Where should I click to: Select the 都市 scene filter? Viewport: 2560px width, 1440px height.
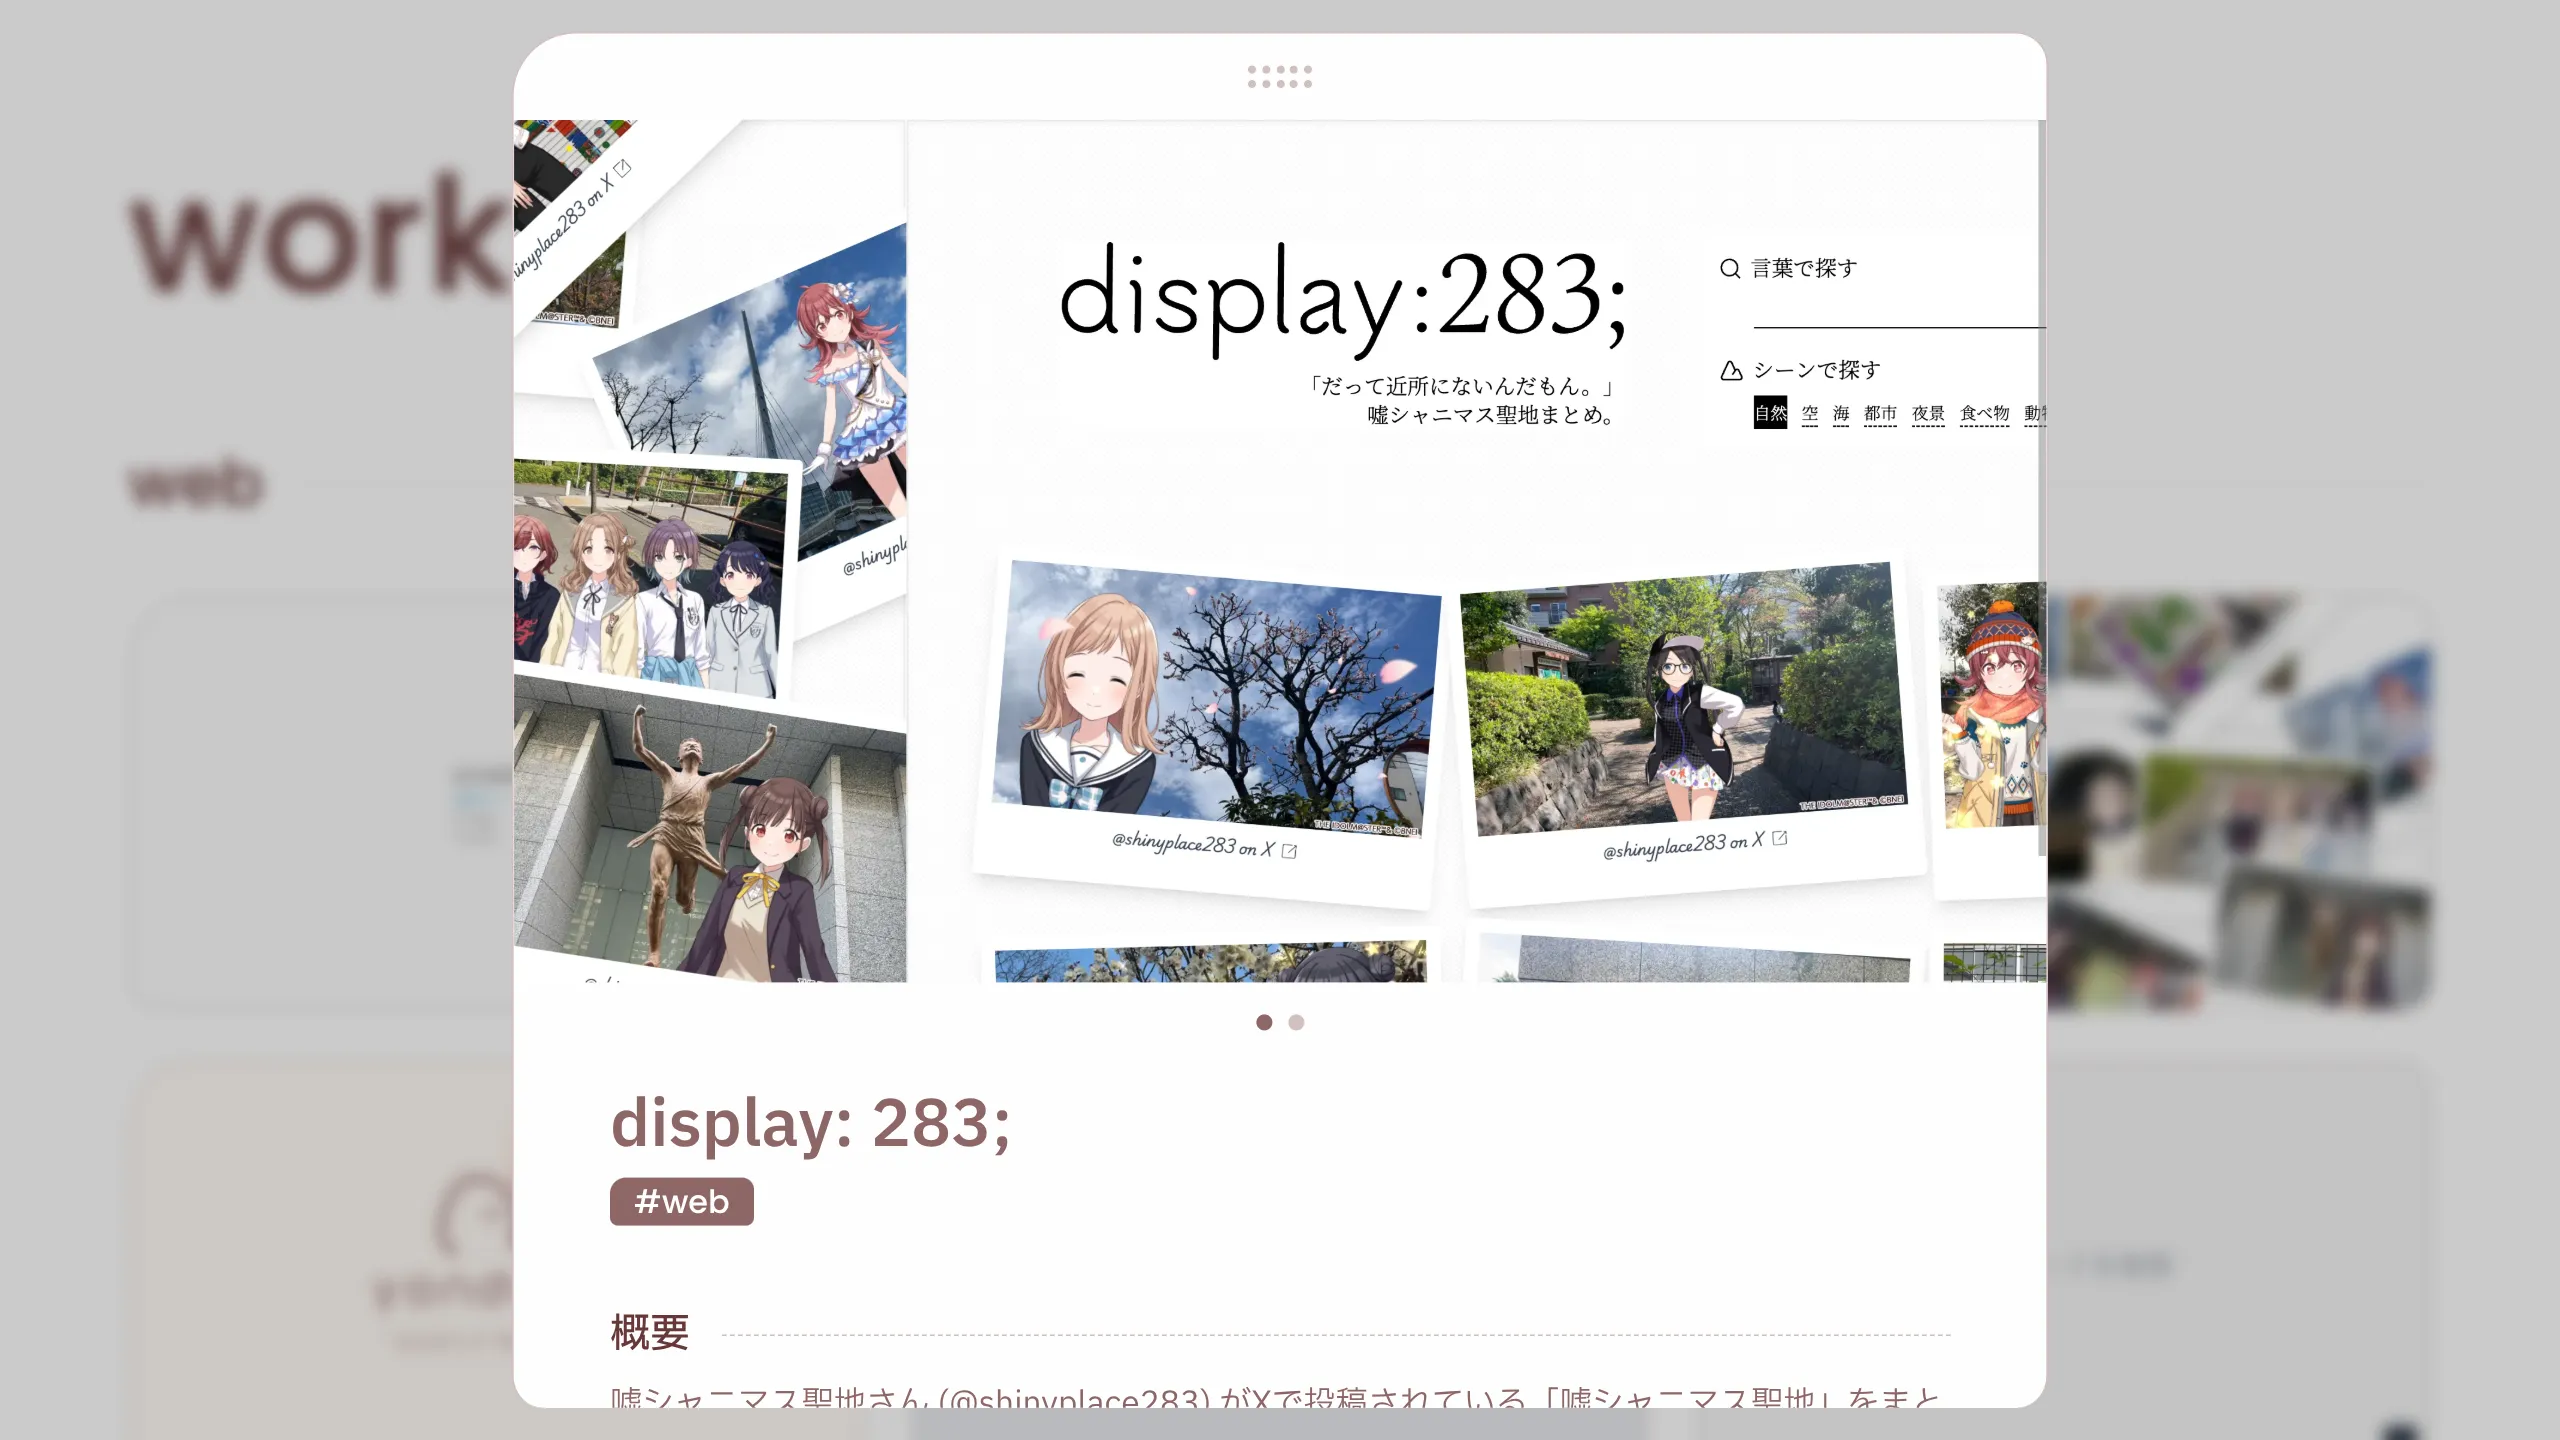click(1880, 413)
